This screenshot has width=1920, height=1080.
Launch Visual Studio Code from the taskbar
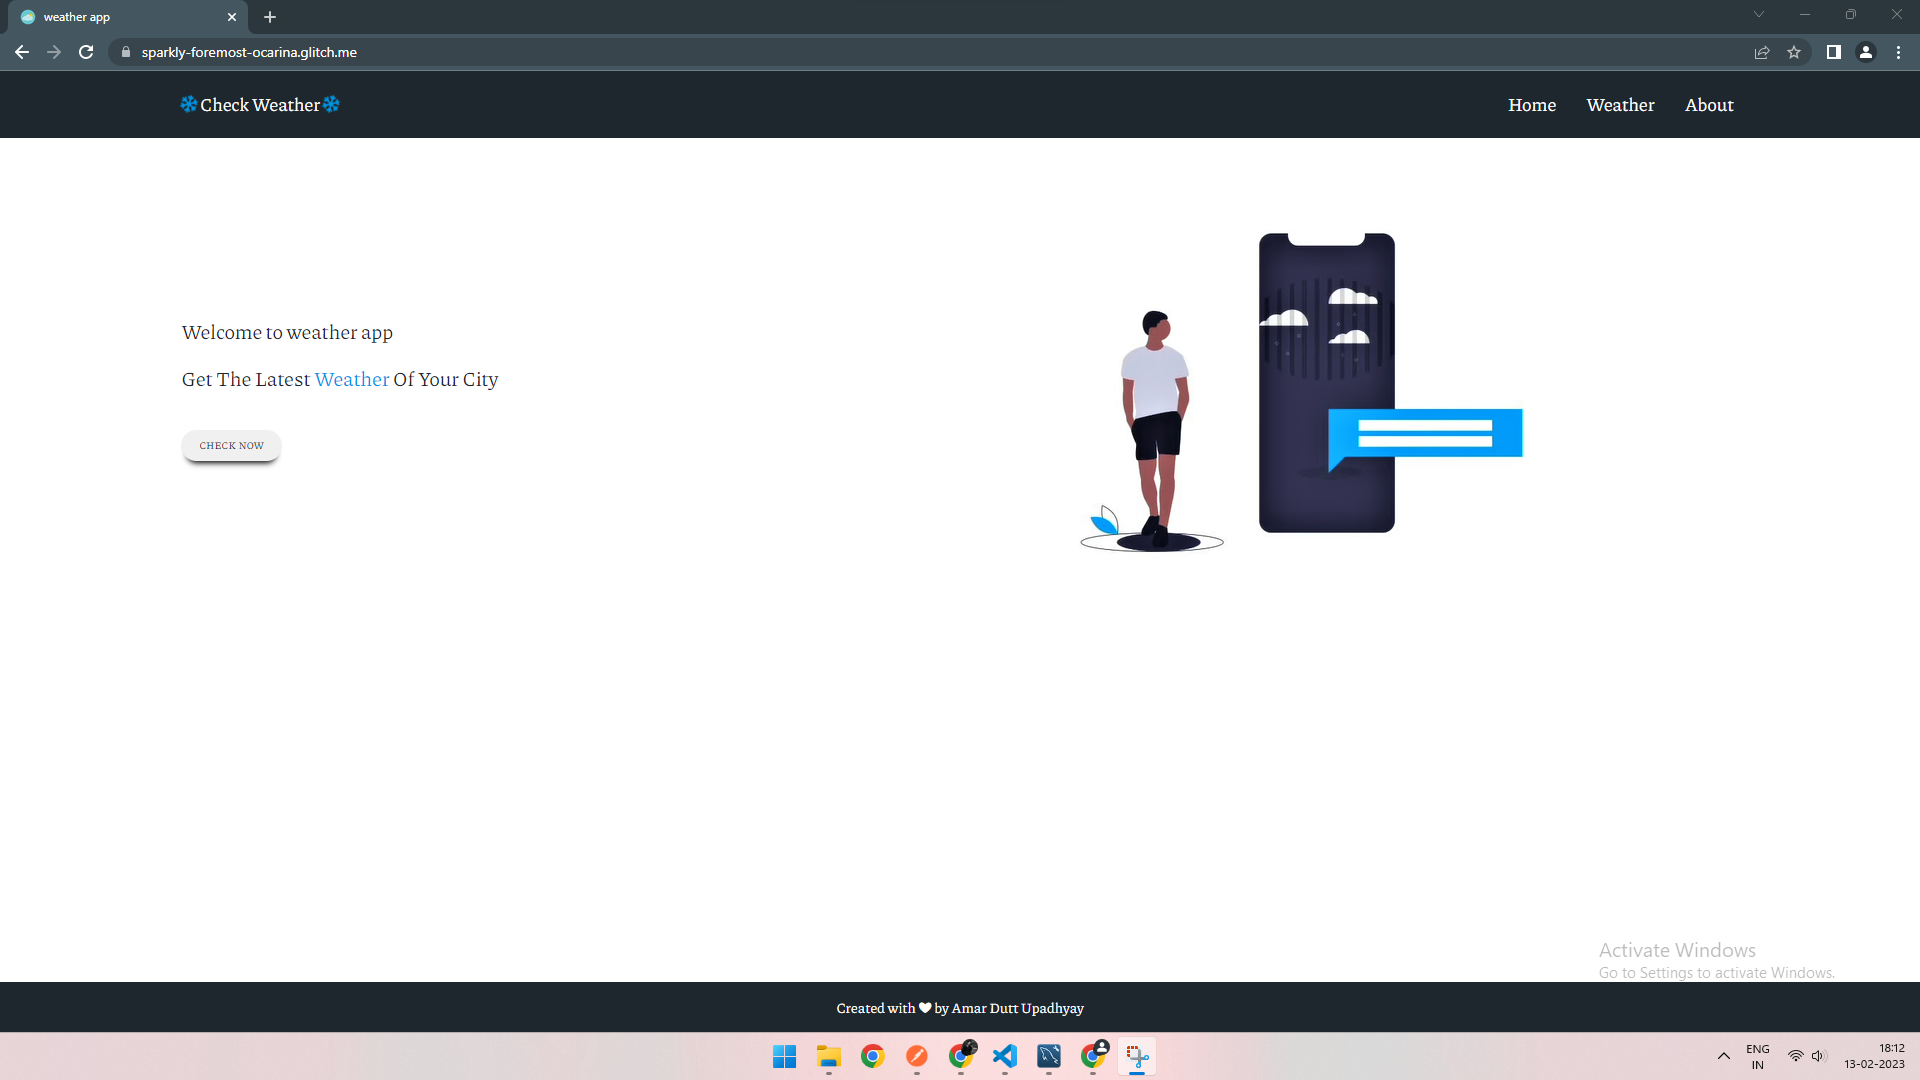click(x=1005, y=1056)
